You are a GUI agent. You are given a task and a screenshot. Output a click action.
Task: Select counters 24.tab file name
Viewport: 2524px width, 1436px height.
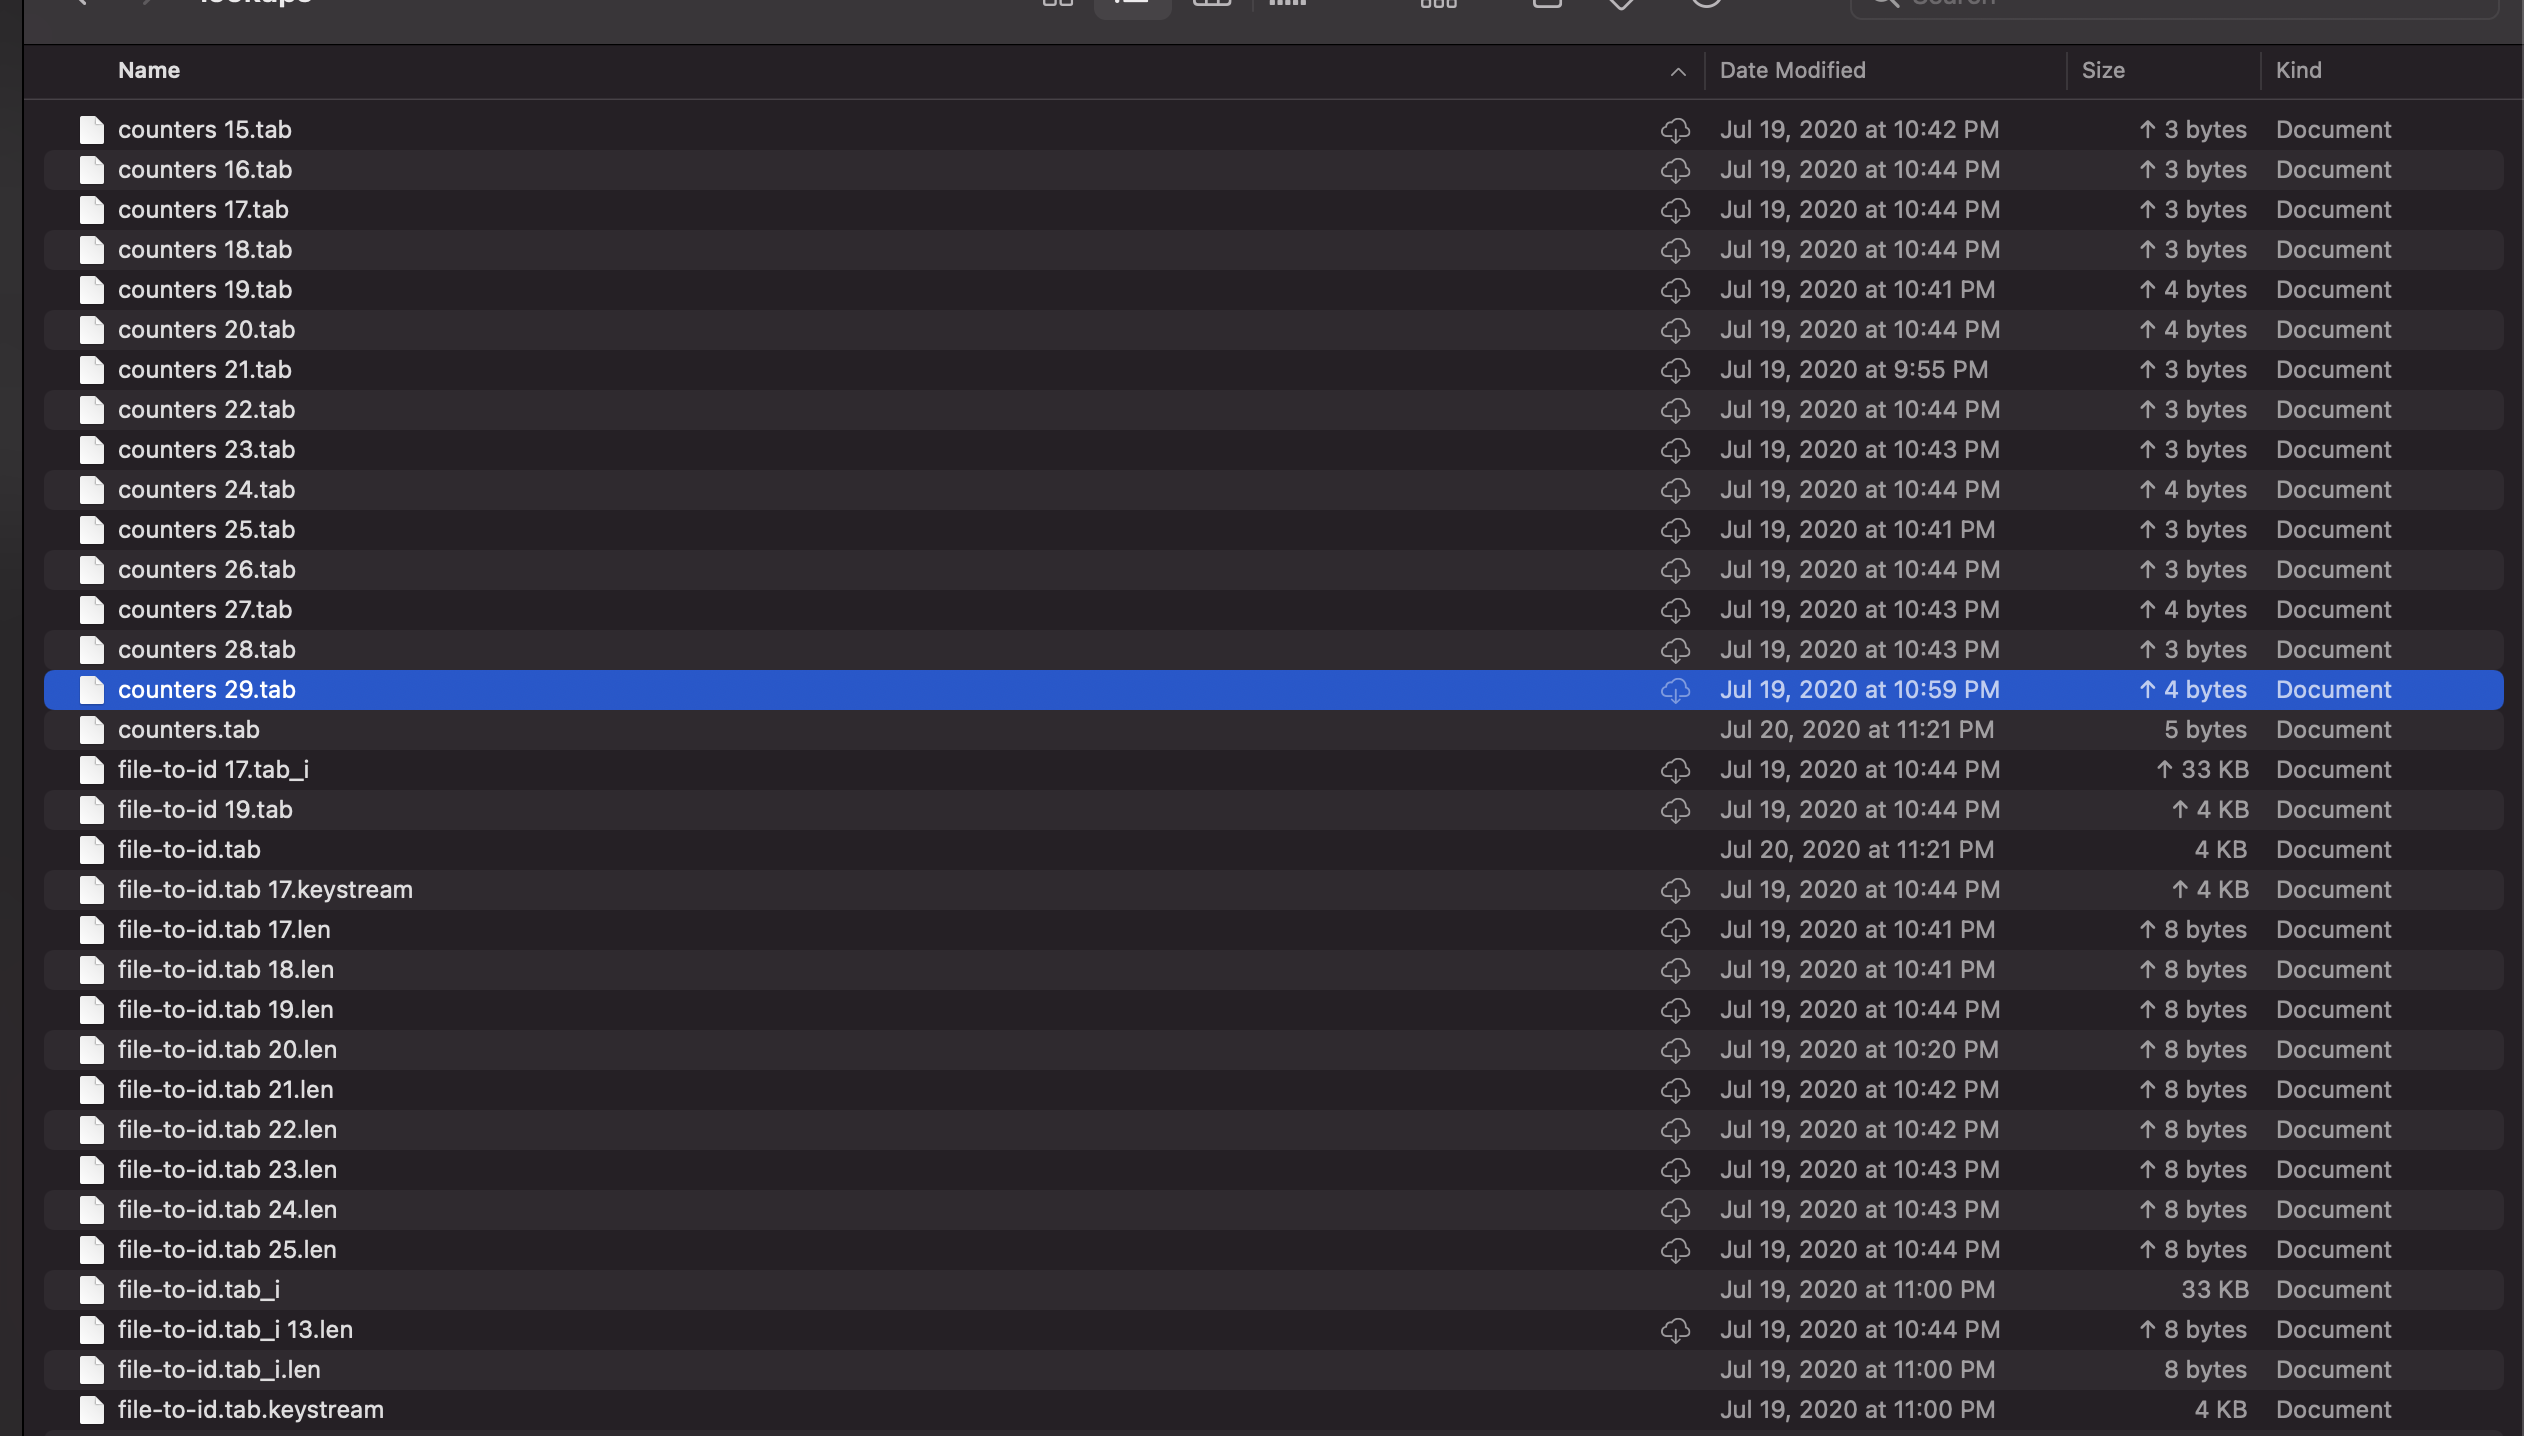(206, 490)
